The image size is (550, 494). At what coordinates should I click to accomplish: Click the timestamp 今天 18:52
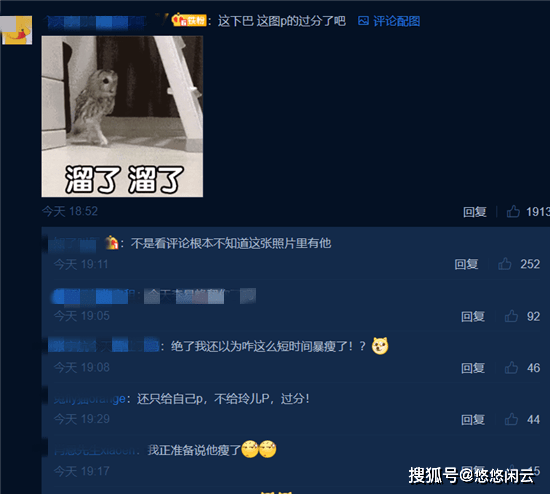[x=70, y=211]
